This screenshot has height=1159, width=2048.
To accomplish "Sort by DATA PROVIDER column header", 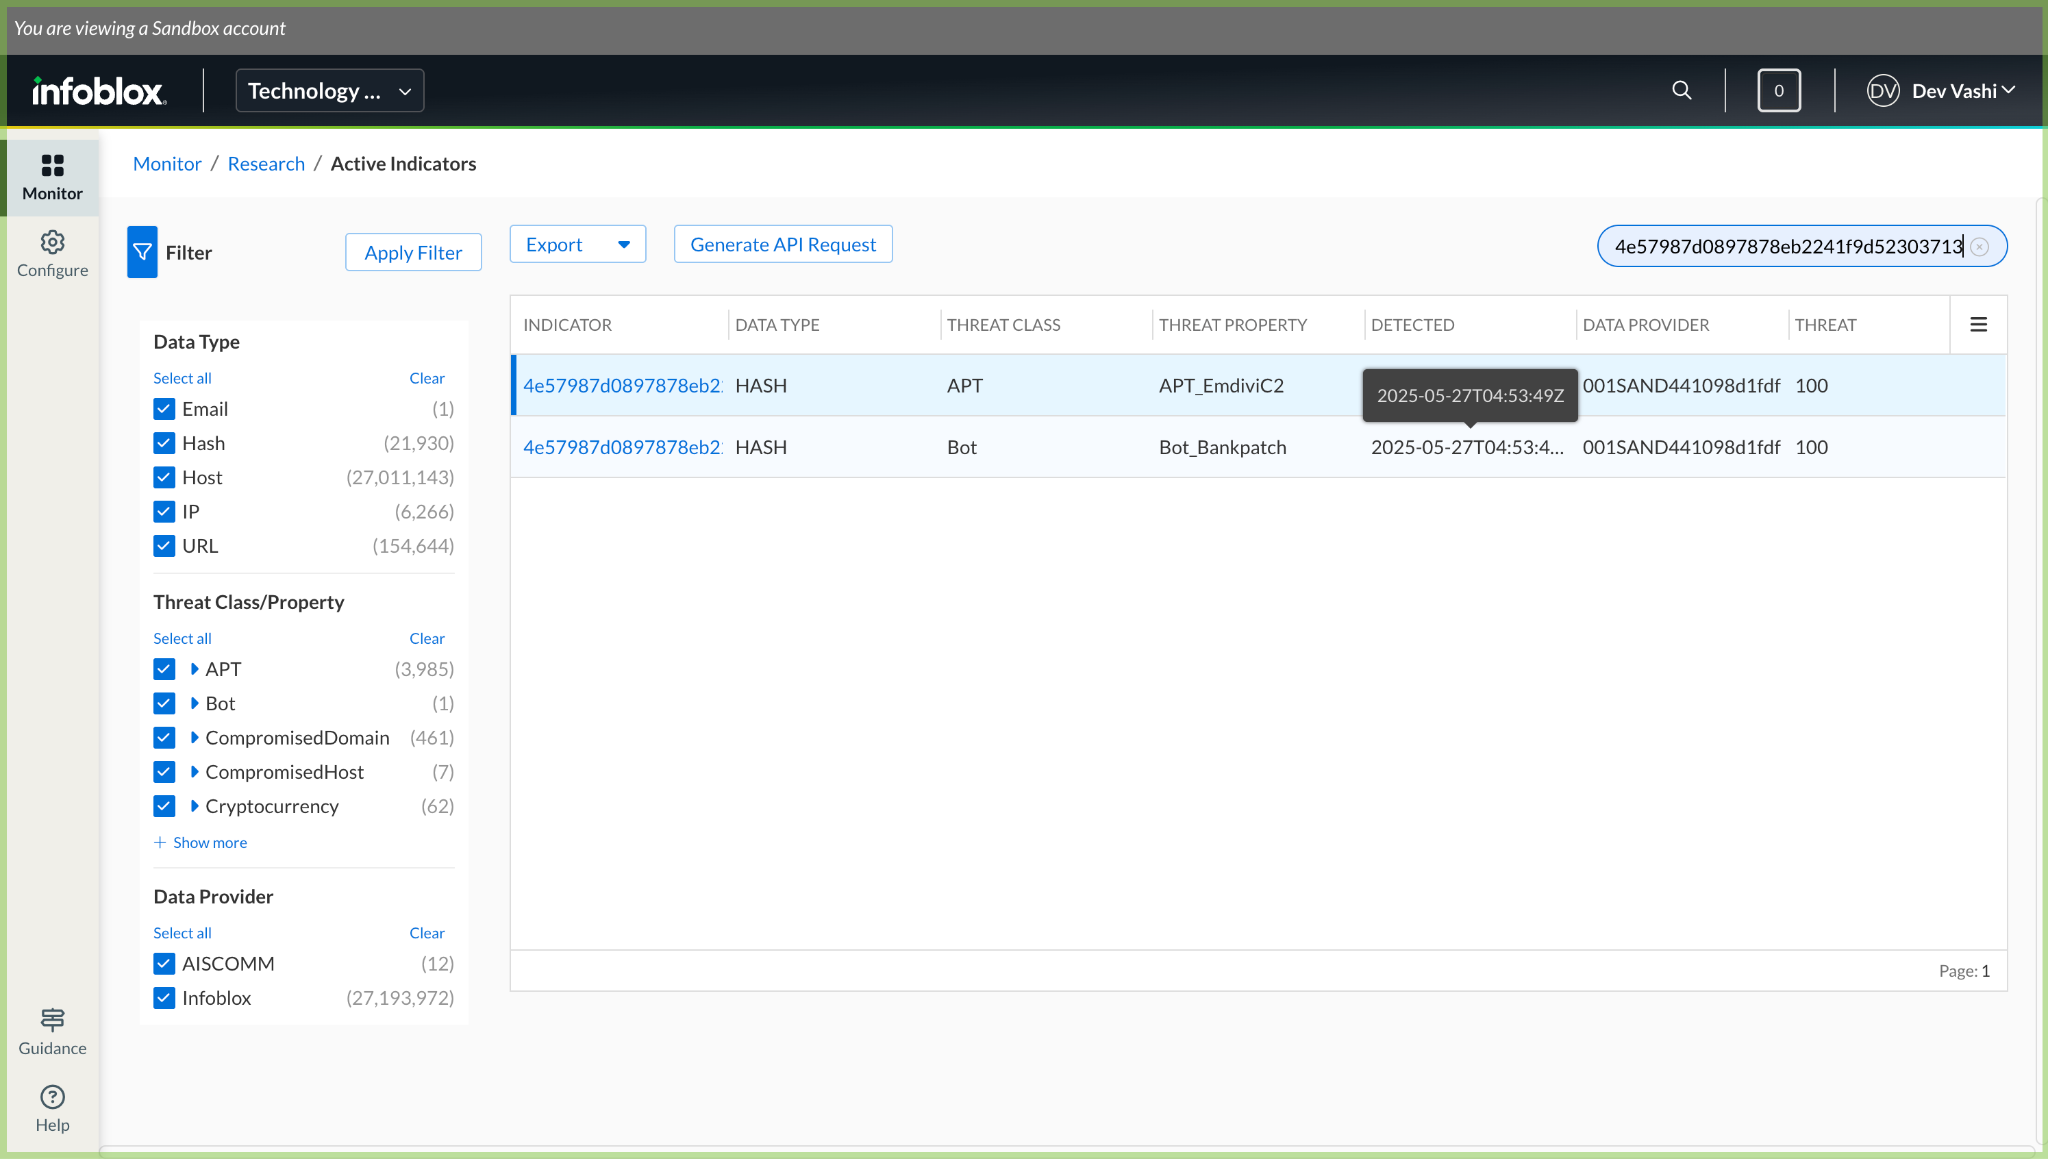I will point(1645,325).
